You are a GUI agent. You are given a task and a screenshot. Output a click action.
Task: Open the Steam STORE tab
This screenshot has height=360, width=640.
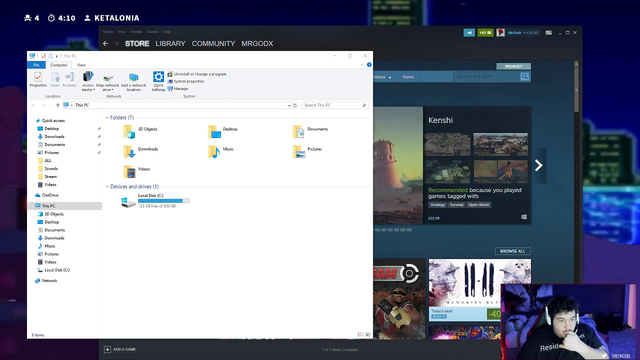(x=137, y=44)
